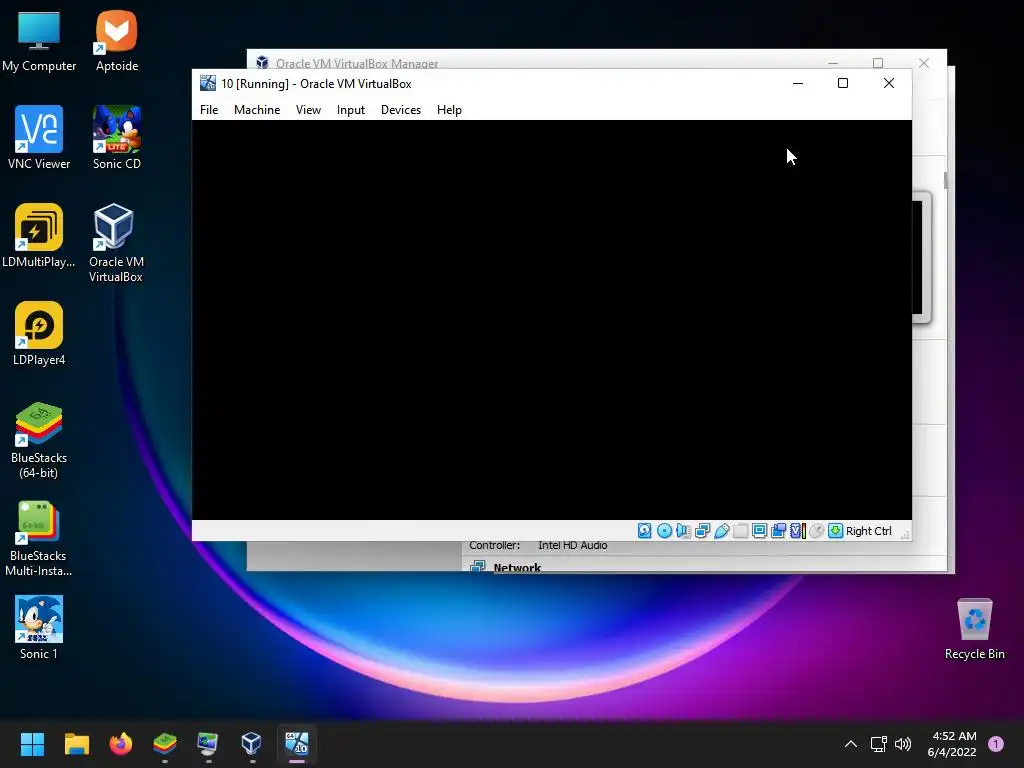Viewport: 1024px width, 768px height.
Task: Select the BlueStacks (64-bit) desktop icon
Action: (39, 440)
